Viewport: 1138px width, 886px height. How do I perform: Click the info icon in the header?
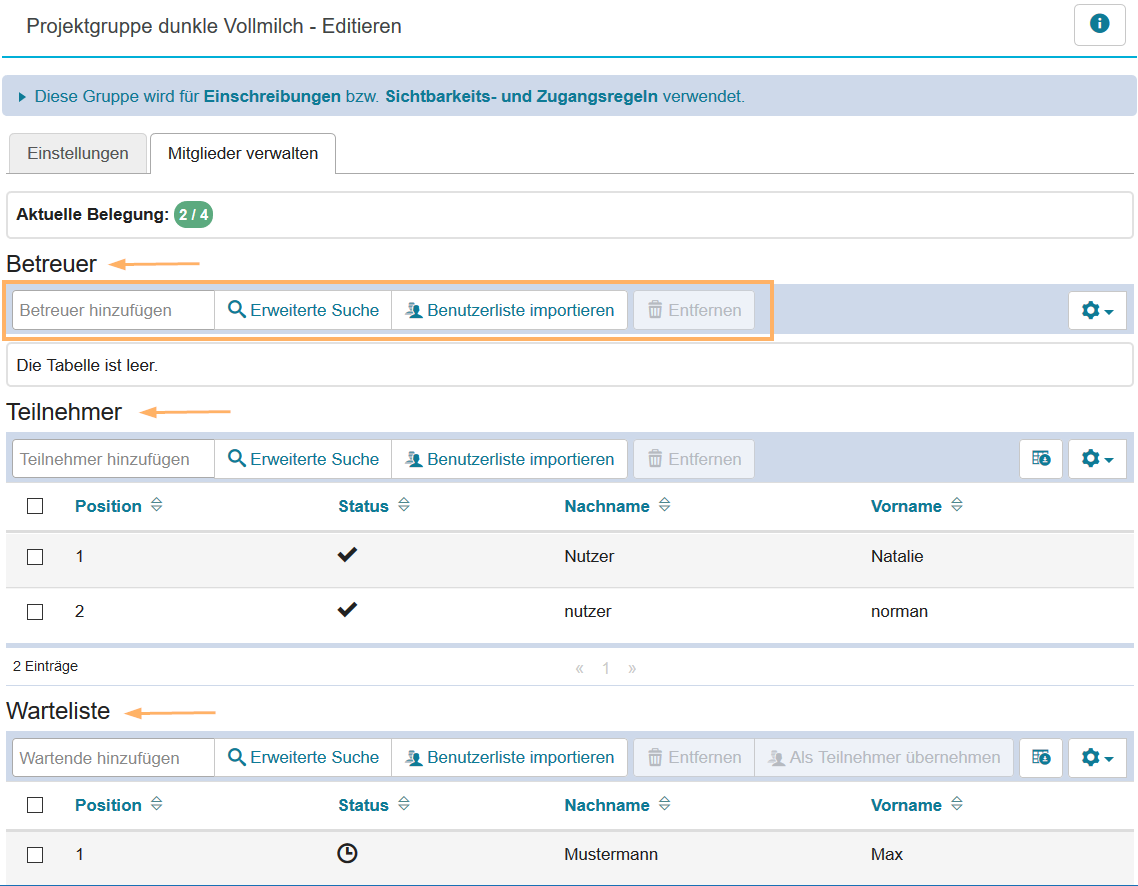click(1100, 25)
